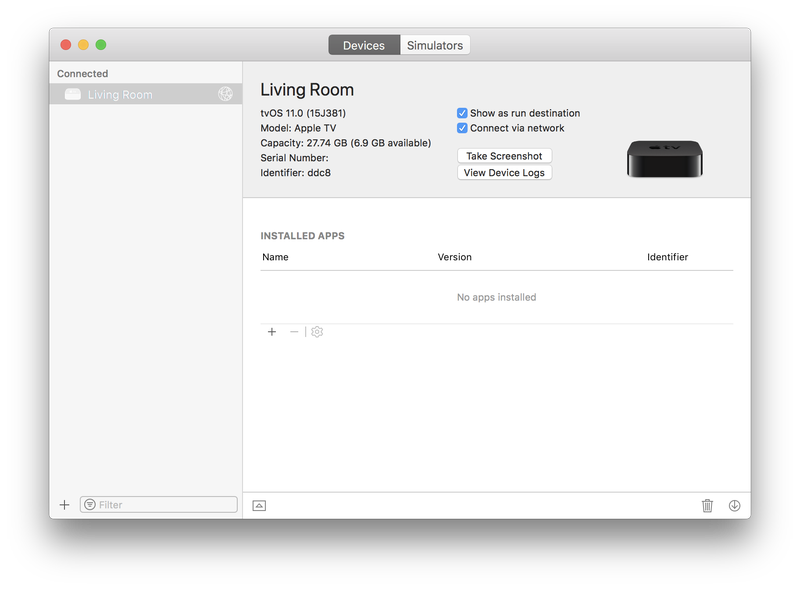Toggle the bottom console panel icon
The height and width of the screenshot is (589, 800).
pyautogui.click(x=259, y=506)
